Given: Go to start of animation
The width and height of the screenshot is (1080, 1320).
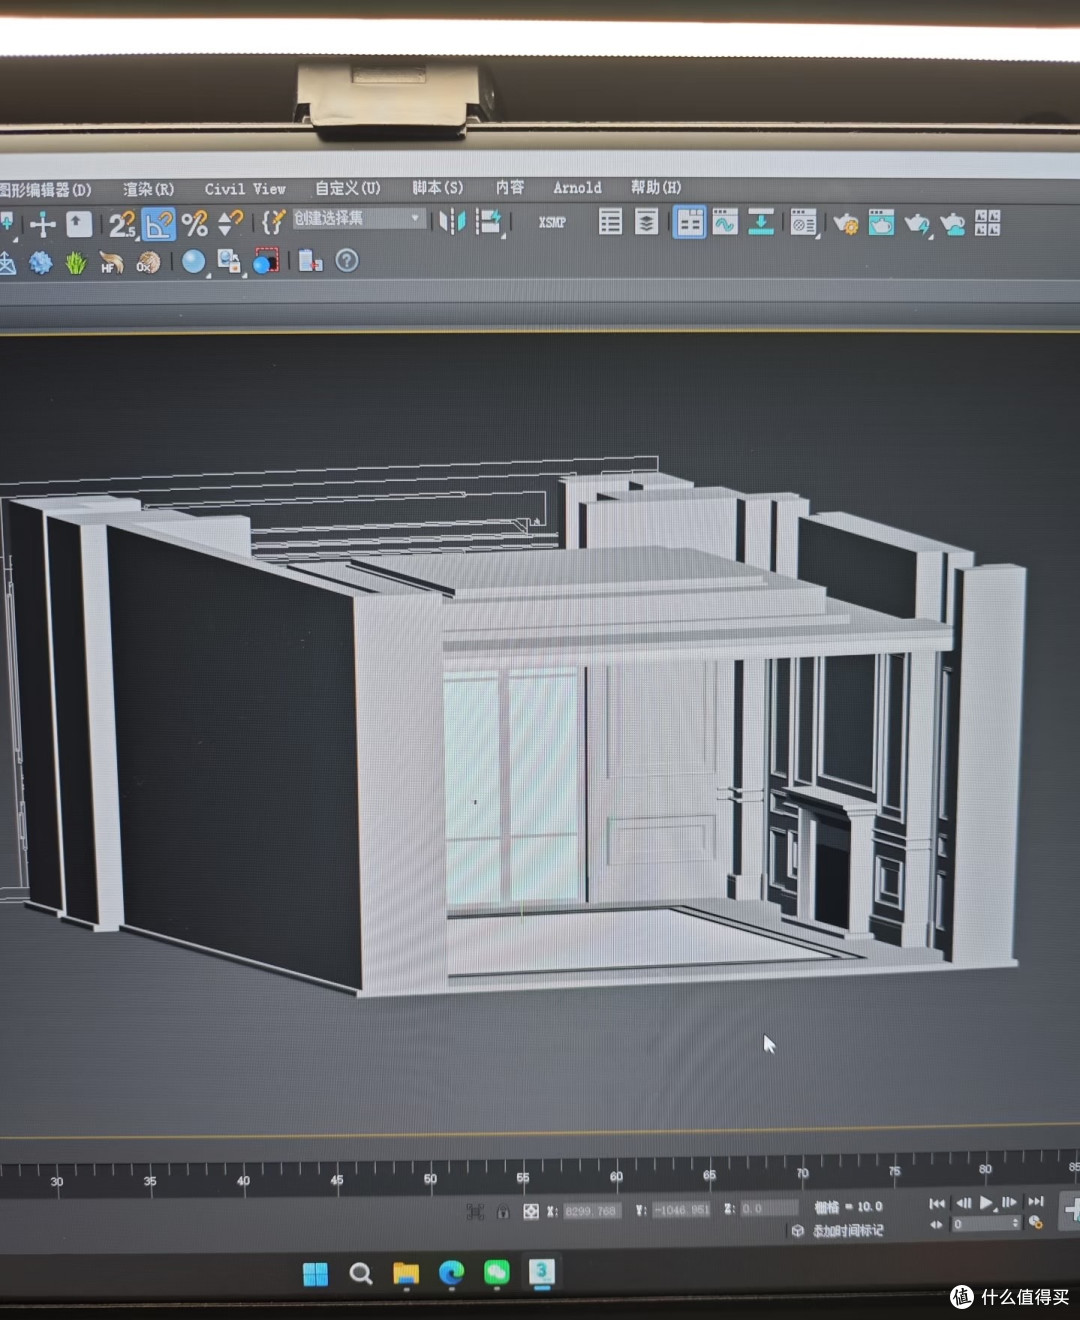Looking at the screenshot, I should tap(937, 1203).
